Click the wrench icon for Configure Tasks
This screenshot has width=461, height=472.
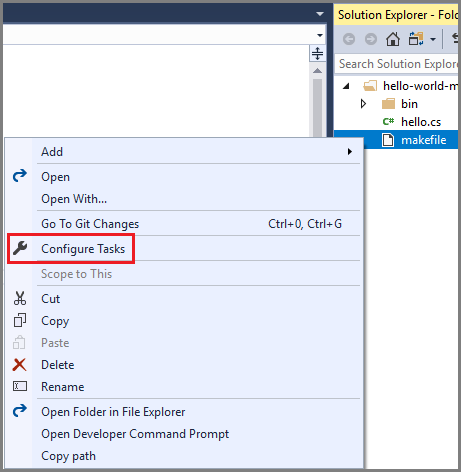20,248
